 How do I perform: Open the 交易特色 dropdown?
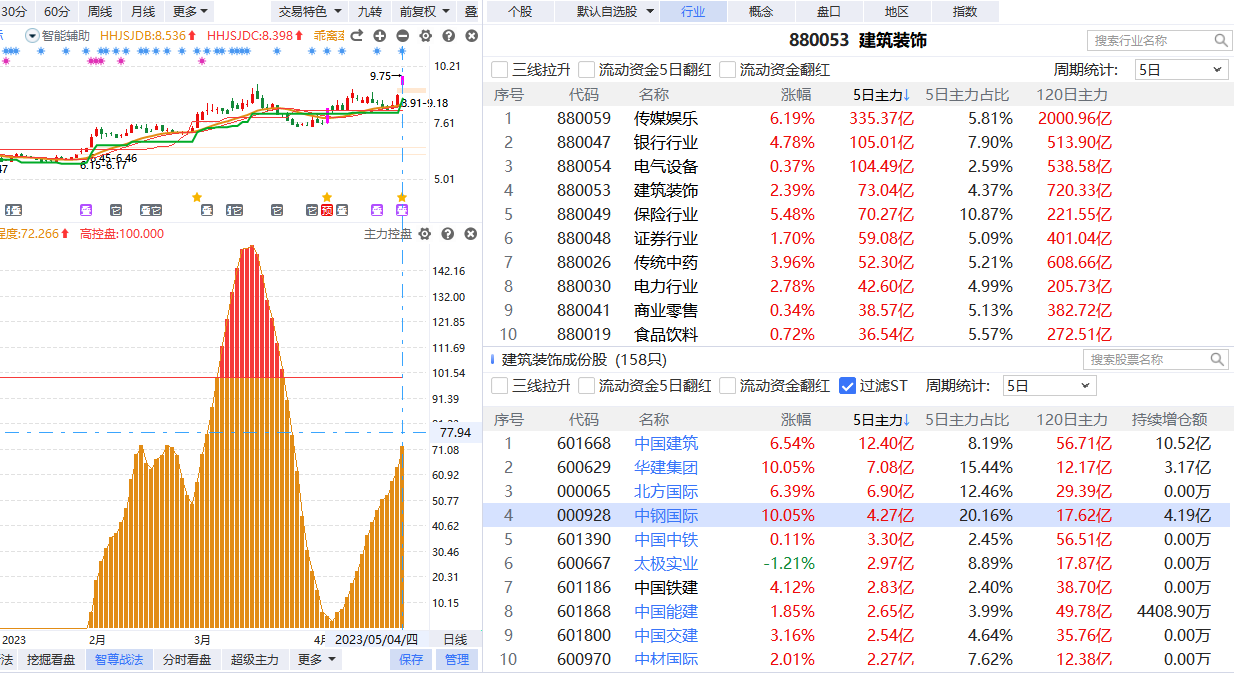310,12
